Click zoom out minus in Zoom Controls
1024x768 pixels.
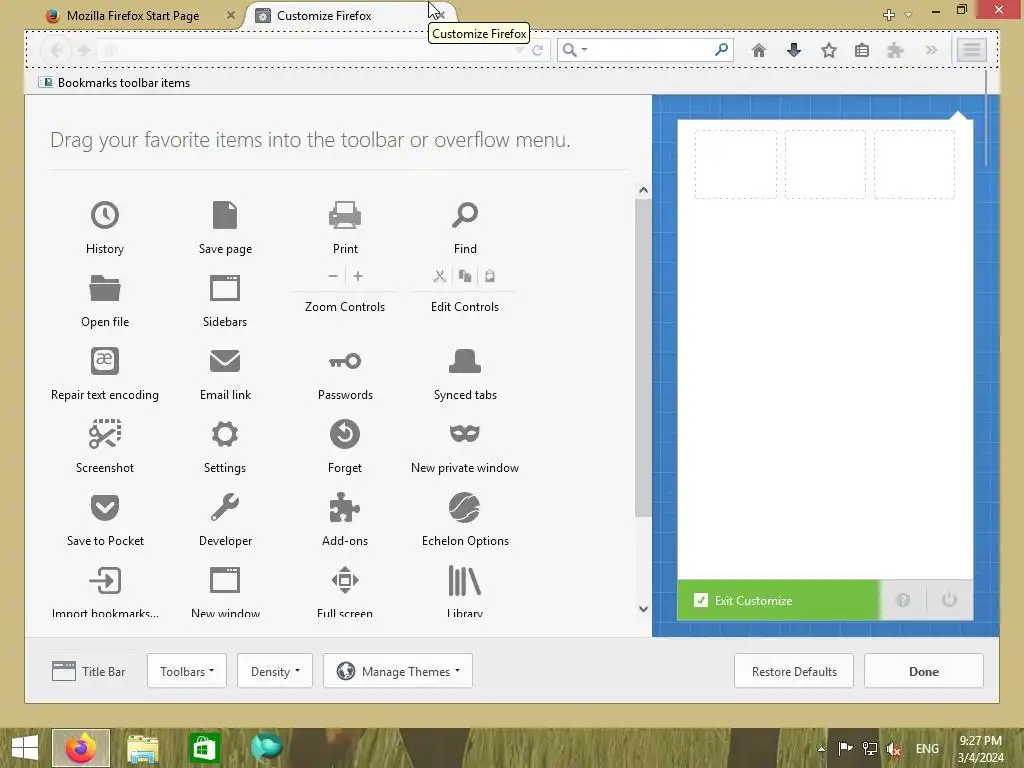pos(333,276)
